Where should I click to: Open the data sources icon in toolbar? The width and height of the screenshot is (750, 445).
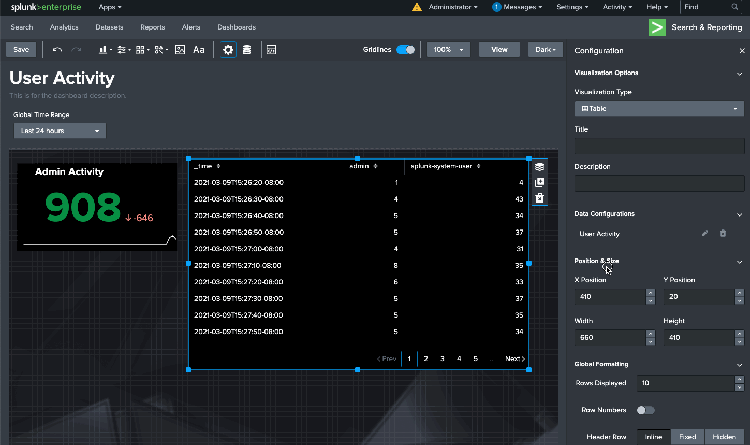(x=246, y=49)
